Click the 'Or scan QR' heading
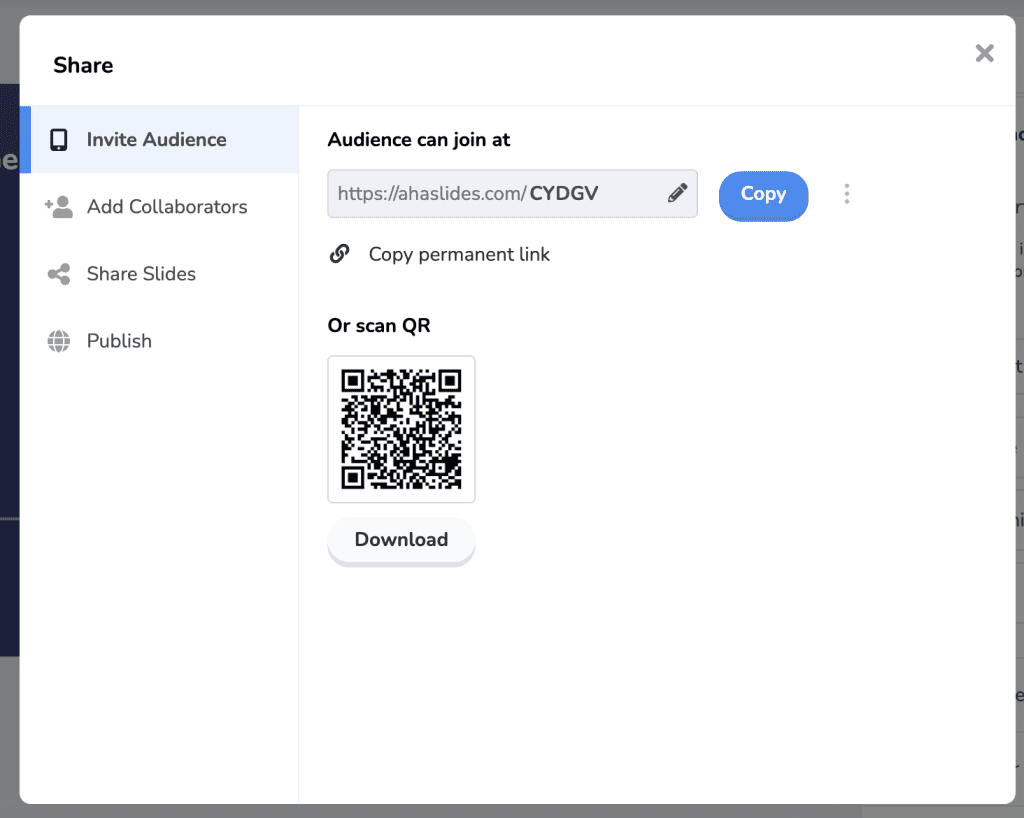 coord(379,326)
